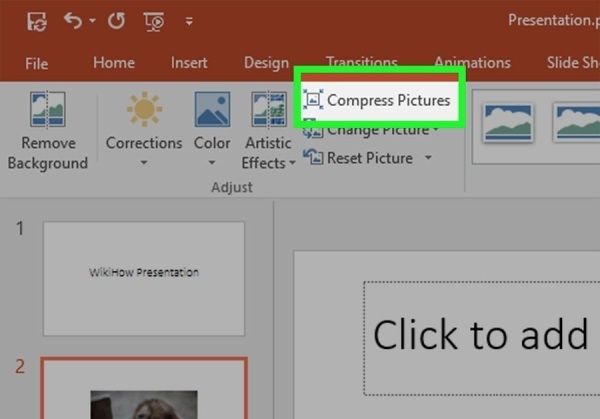Expand the Reset Picture dropdown arrow
This screenshot has height=419, width=600.
point(428,158)
